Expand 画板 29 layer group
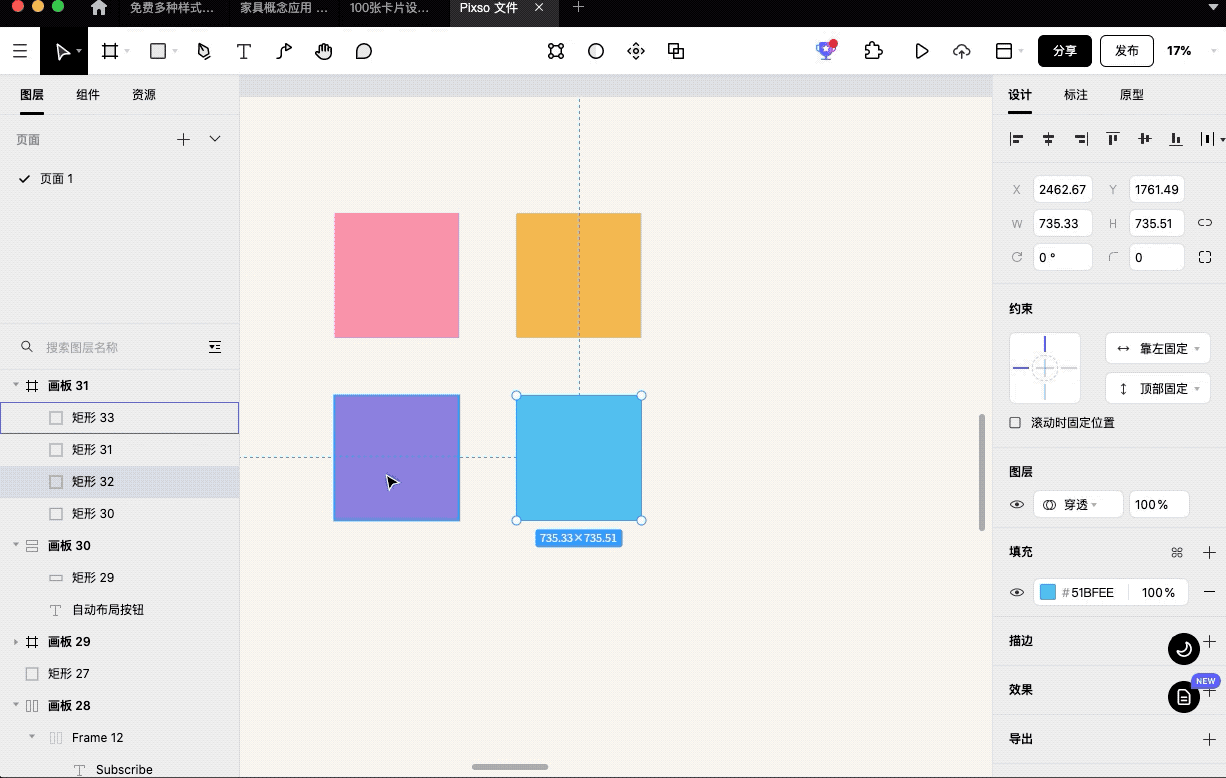Screen dimensions: 1226x778 click(16, 641)
